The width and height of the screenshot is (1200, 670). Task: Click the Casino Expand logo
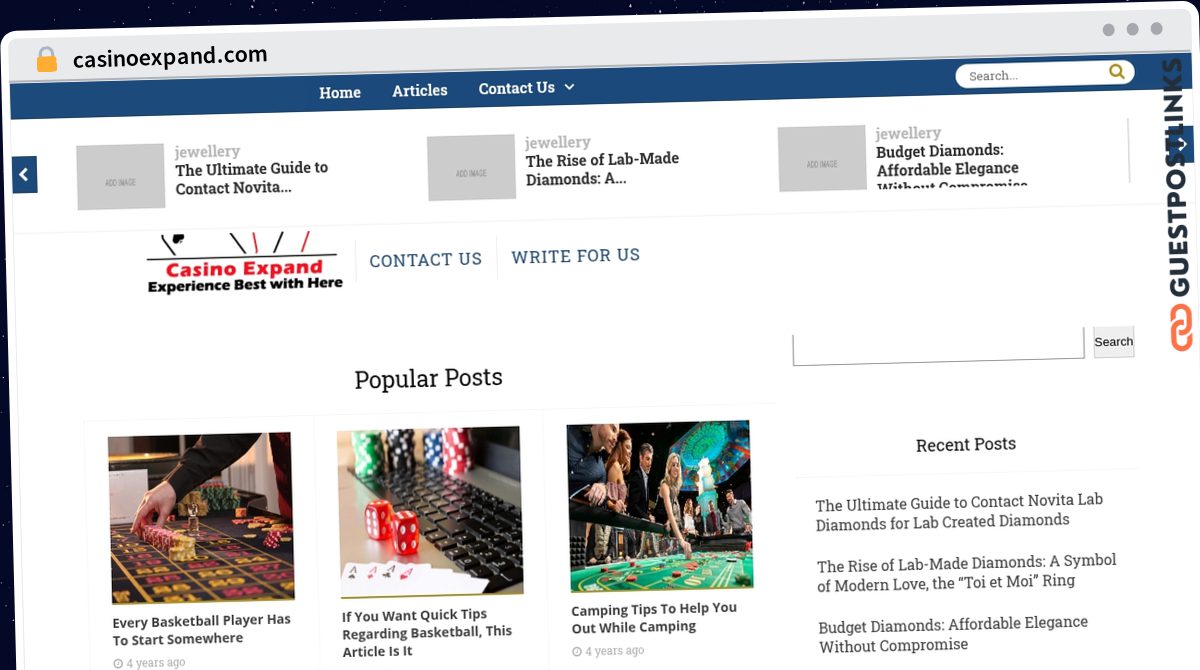(x=244, y=263)
